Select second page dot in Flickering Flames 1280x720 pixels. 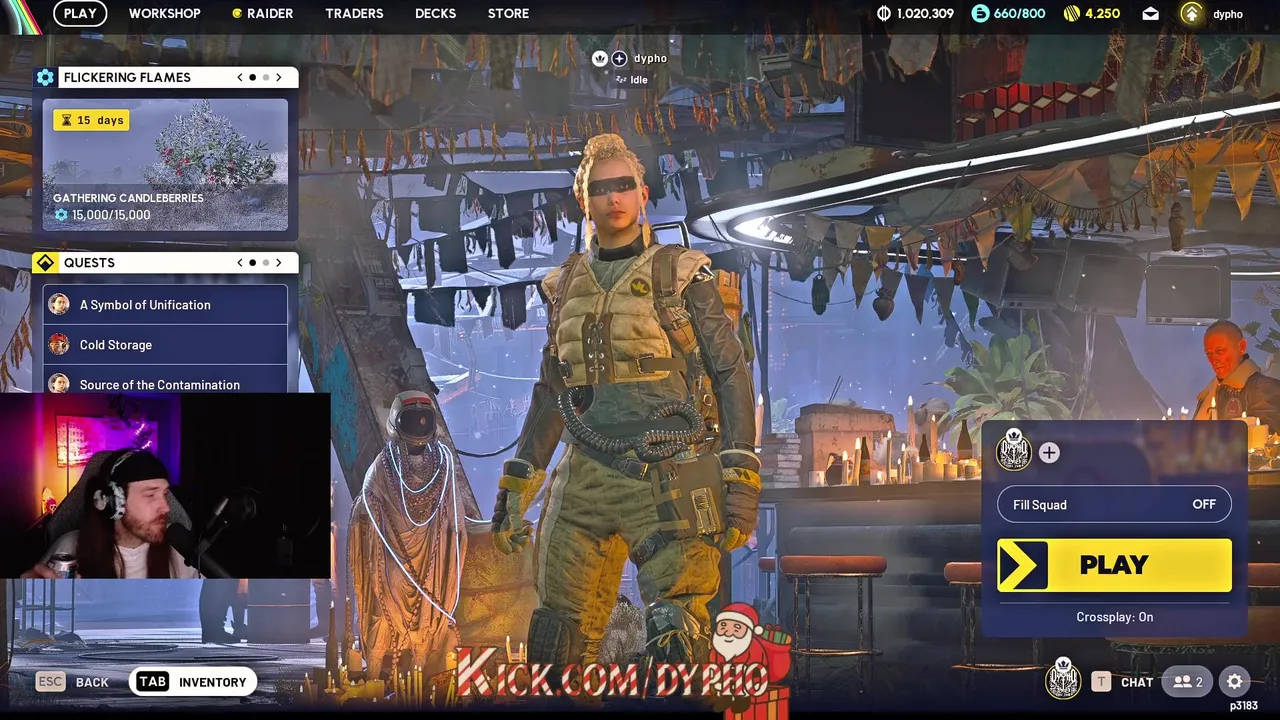266,77
